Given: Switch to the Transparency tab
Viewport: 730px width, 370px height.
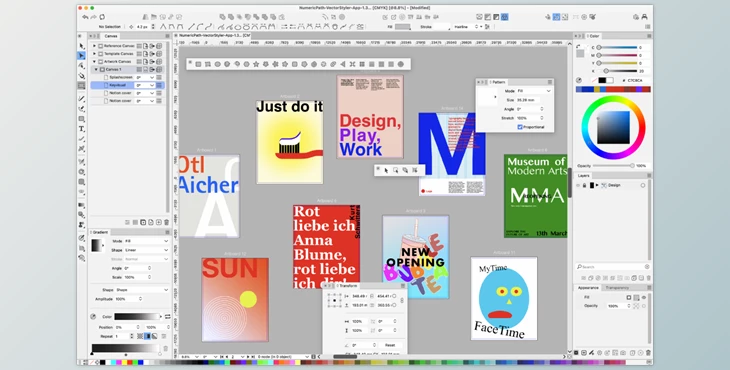Looking at the screenshot, I should (x=617, y=288).
